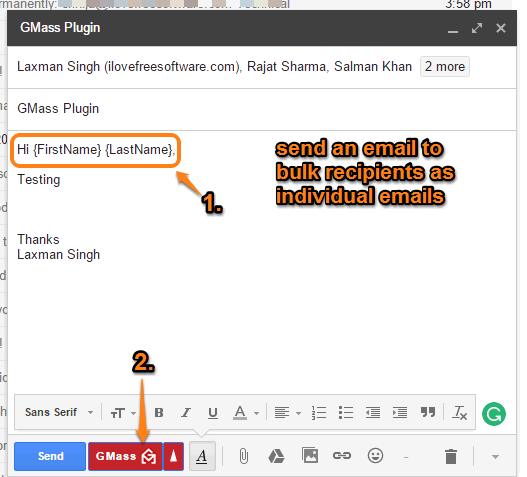The image size is (527, 477).
Task: Open the text color picker
Action: 245,412
